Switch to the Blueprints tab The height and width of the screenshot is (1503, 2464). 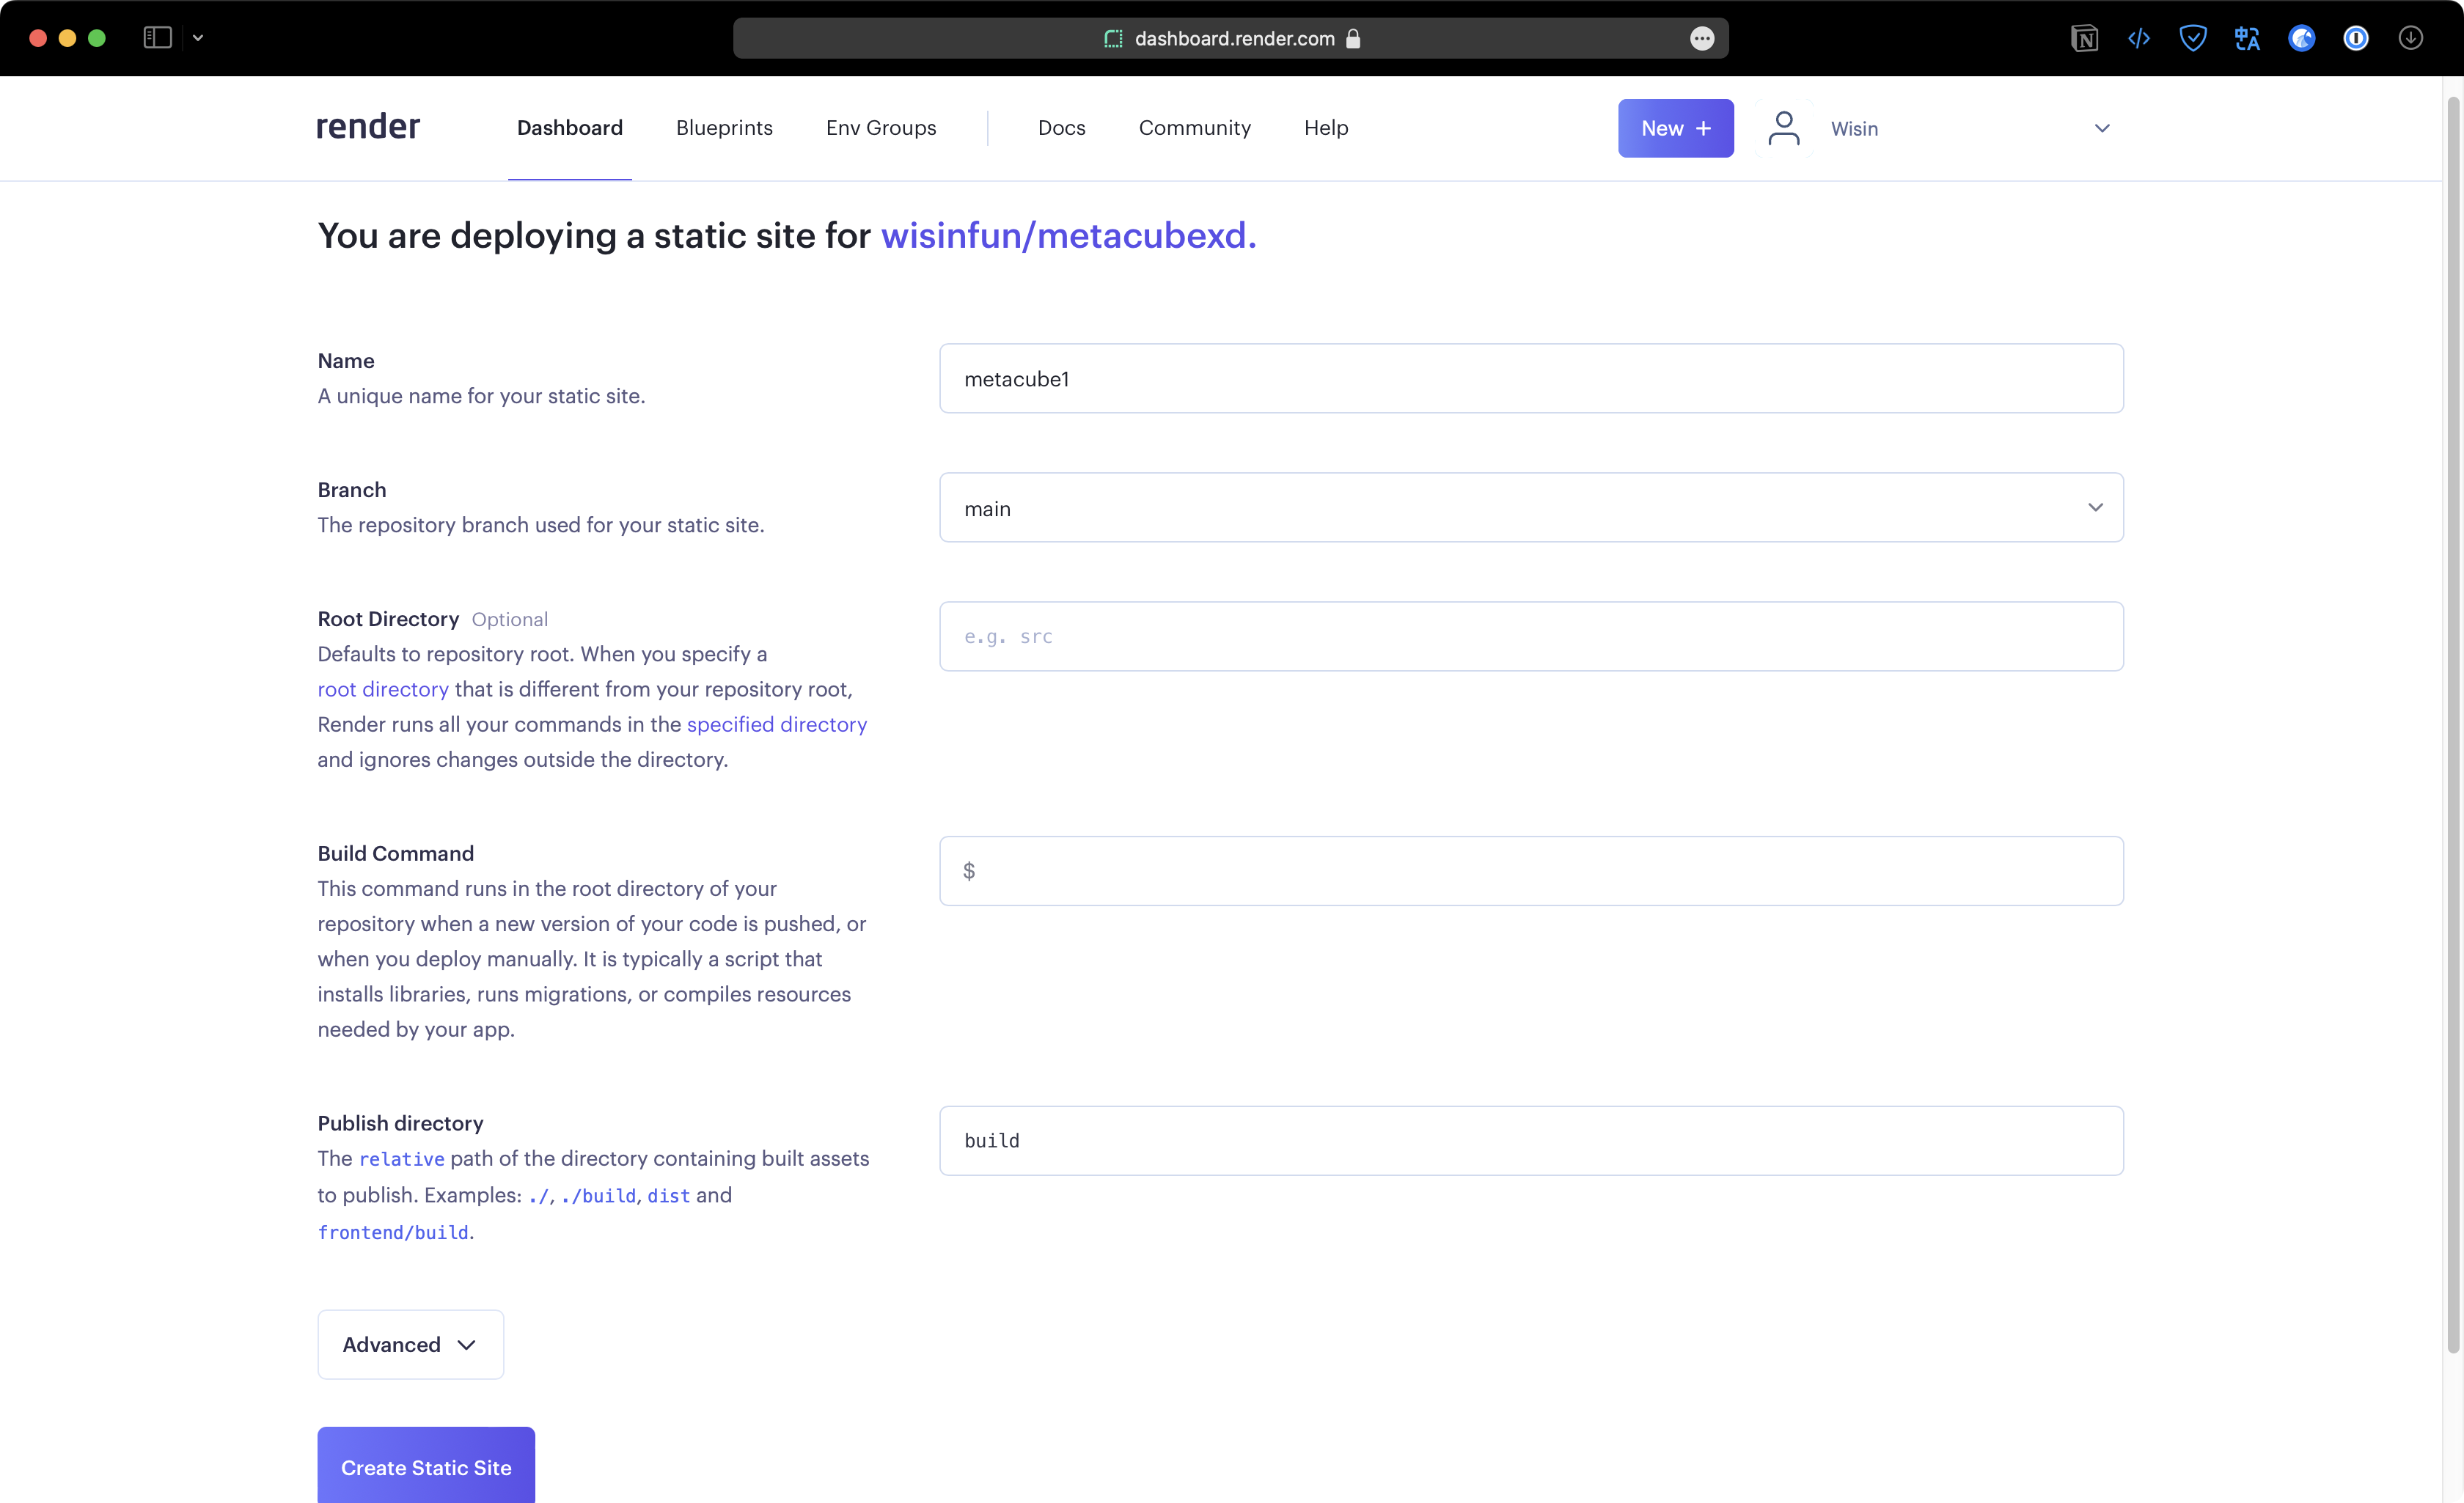click(724, 128)
